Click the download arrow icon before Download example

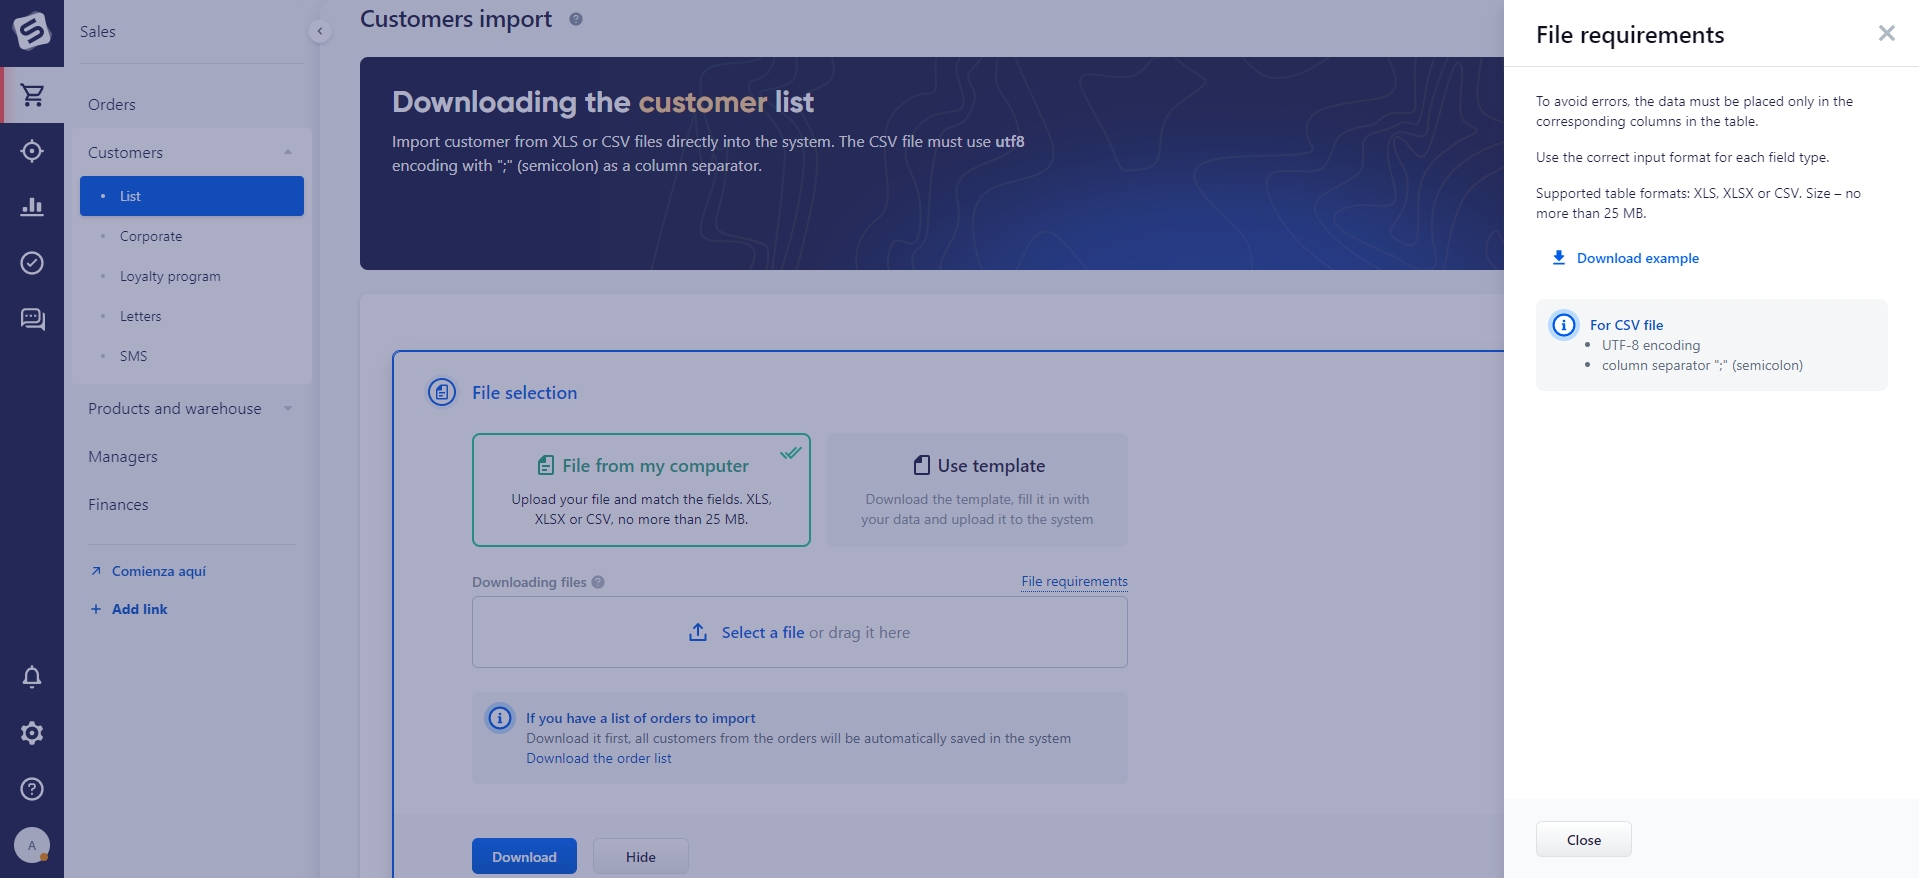(1558, 258)
